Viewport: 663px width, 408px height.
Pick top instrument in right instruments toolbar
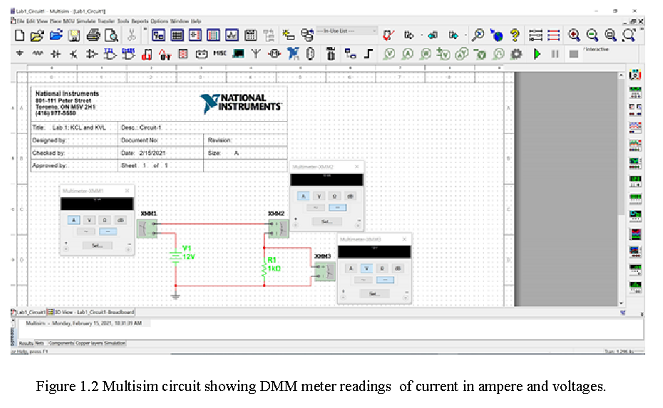635,75
